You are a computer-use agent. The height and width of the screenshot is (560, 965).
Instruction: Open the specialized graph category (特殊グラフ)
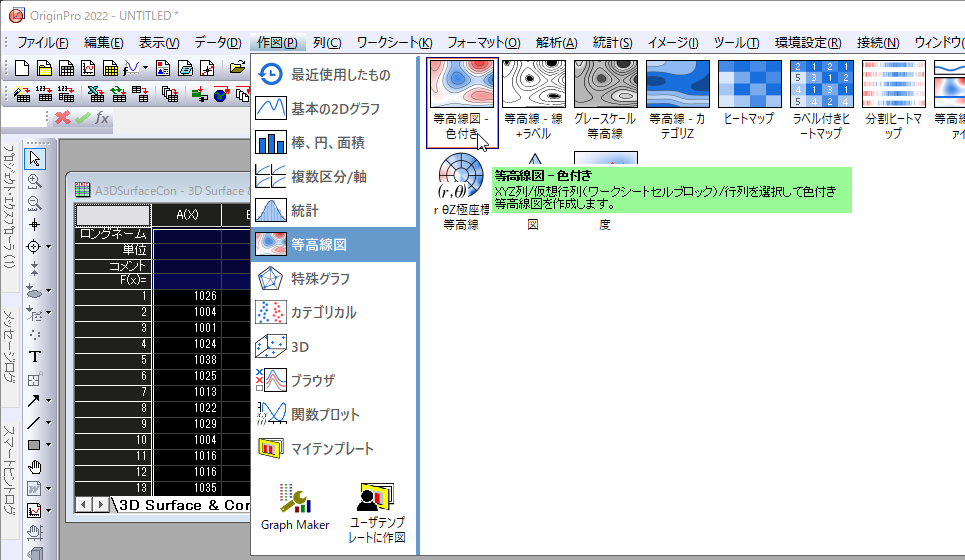[x=334, y=278]
